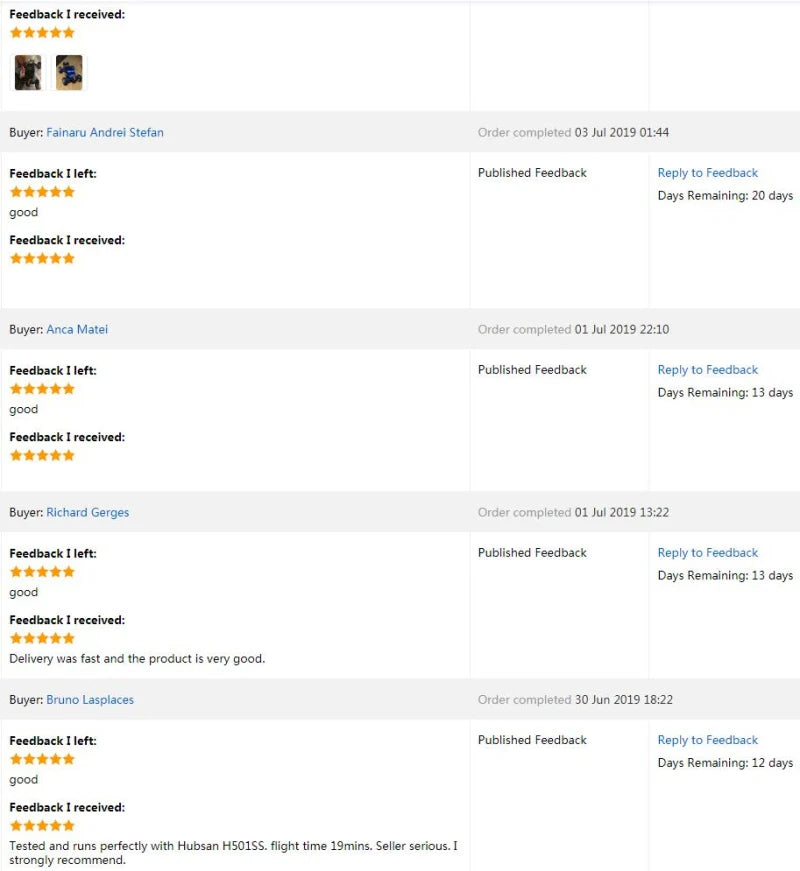Screen dimensions: 800x871
Task: Reply to Anca Matei's feedback
Action: 707,369
